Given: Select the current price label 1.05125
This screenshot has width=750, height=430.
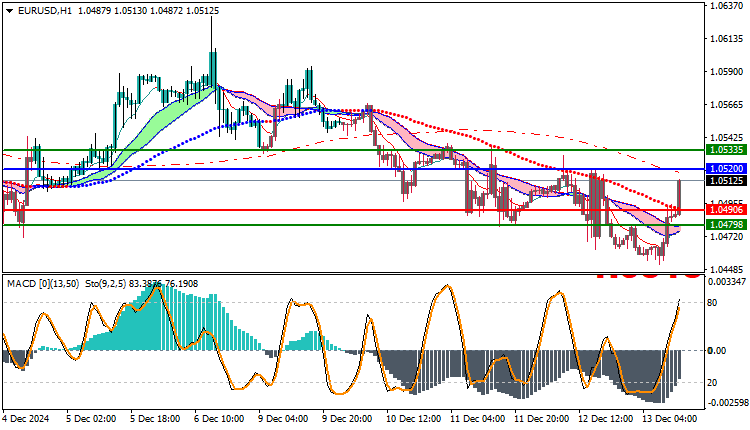Looking at the screenshot, I should pos(726,180).
